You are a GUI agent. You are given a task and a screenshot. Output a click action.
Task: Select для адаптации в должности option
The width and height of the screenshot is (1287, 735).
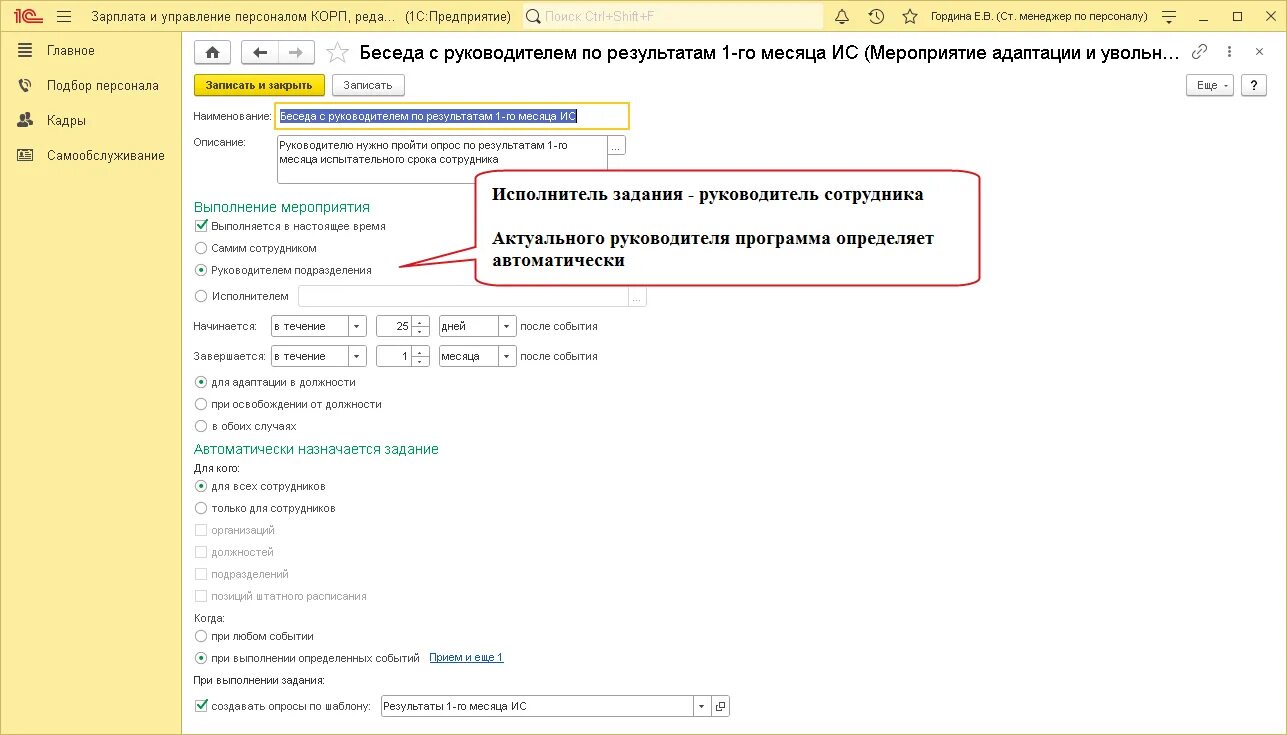[201, 382]
